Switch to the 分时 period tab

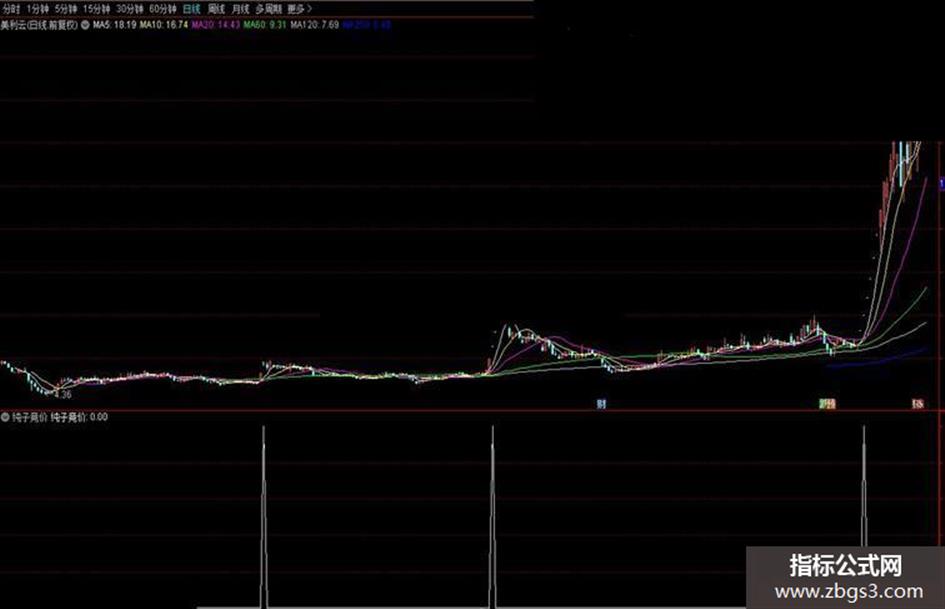[x=11, y=9]
